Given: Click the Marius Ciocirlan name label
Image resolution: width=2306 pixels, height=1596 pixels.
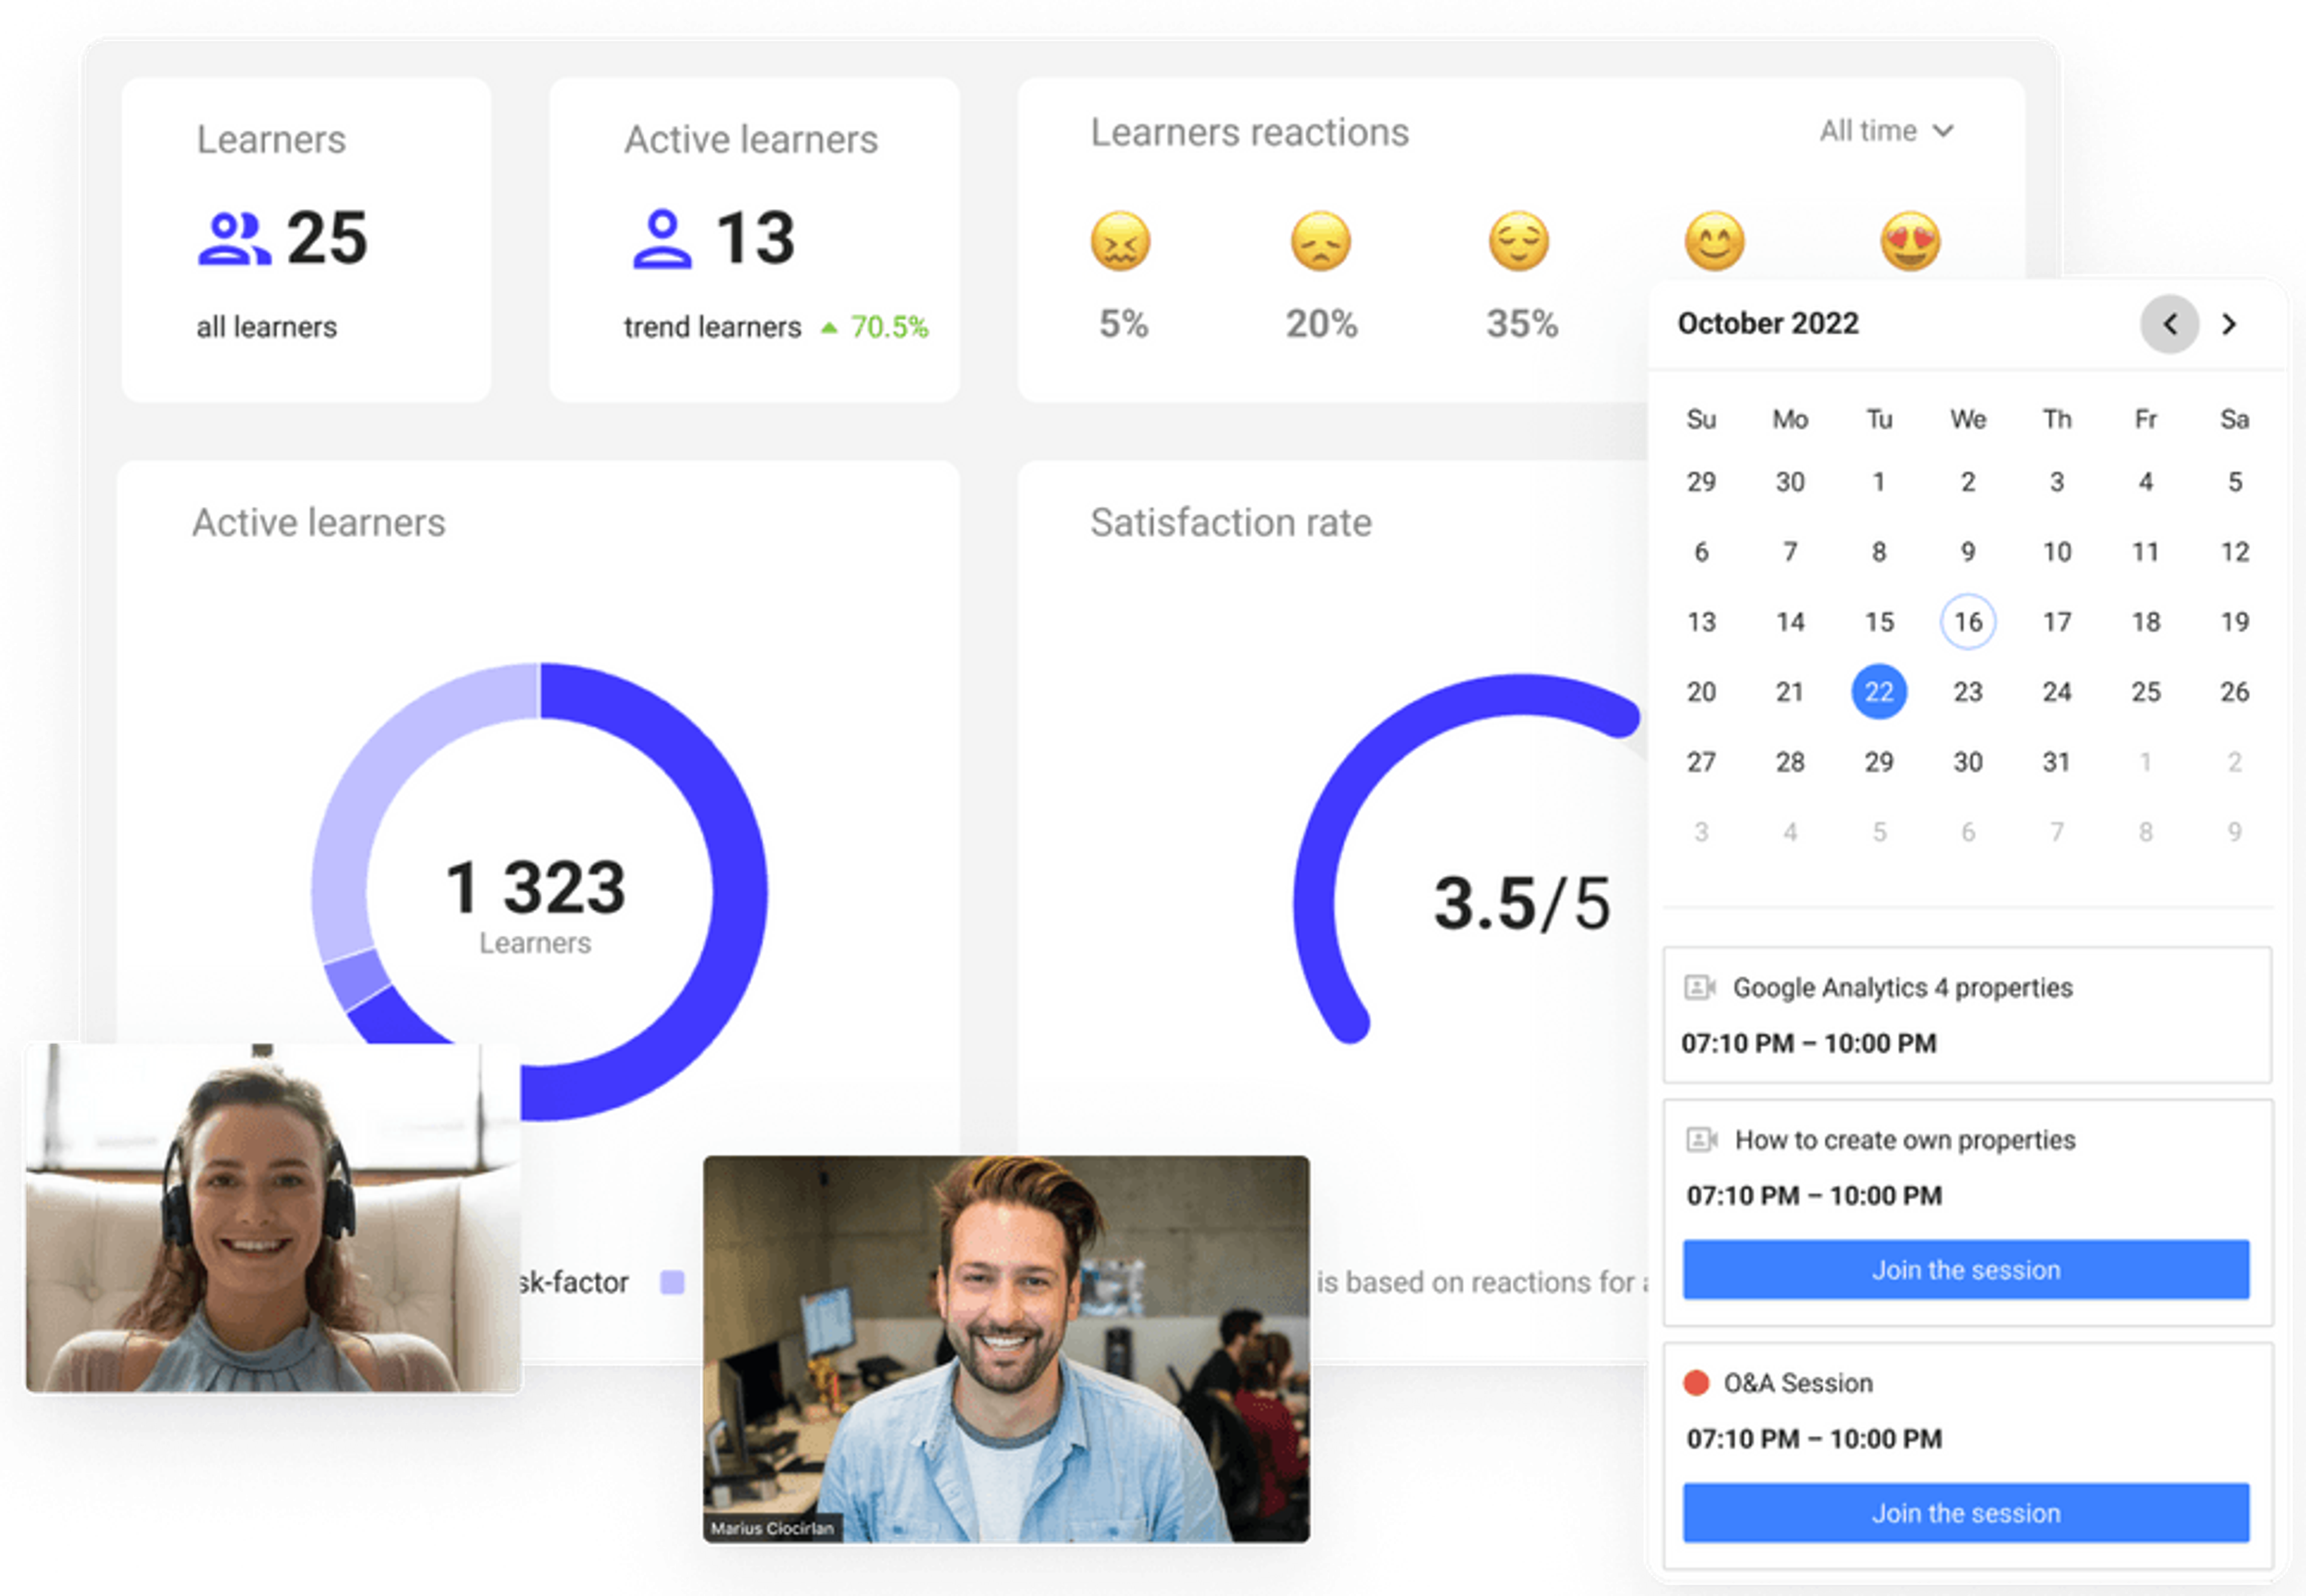Looking at the screenshot, I should pos(772,1528).
